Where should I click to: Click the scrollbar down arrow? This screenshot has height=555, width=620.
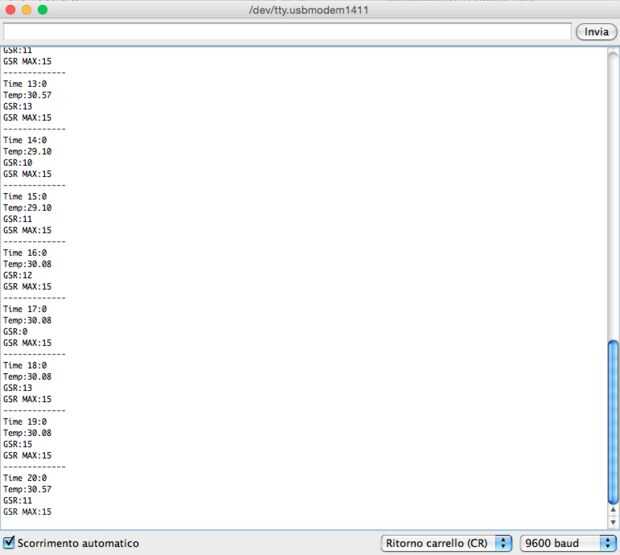(x=613, y=523)
